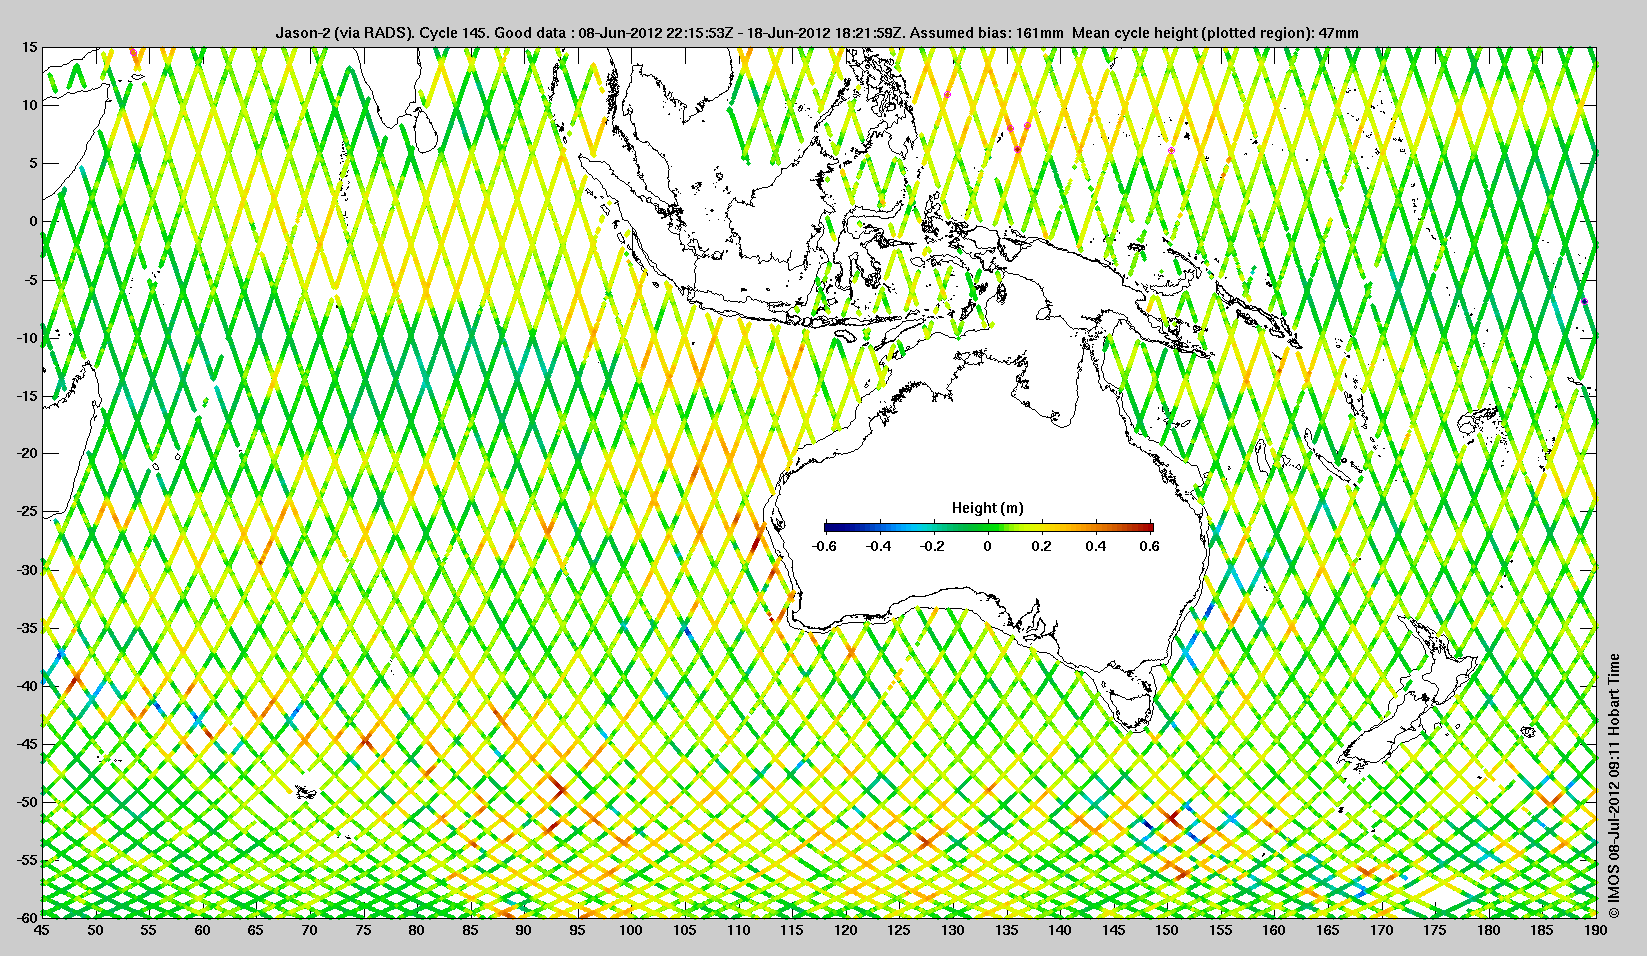Select longitude axis label "95"
This screenshot has height=956, width=1647.
577,930
